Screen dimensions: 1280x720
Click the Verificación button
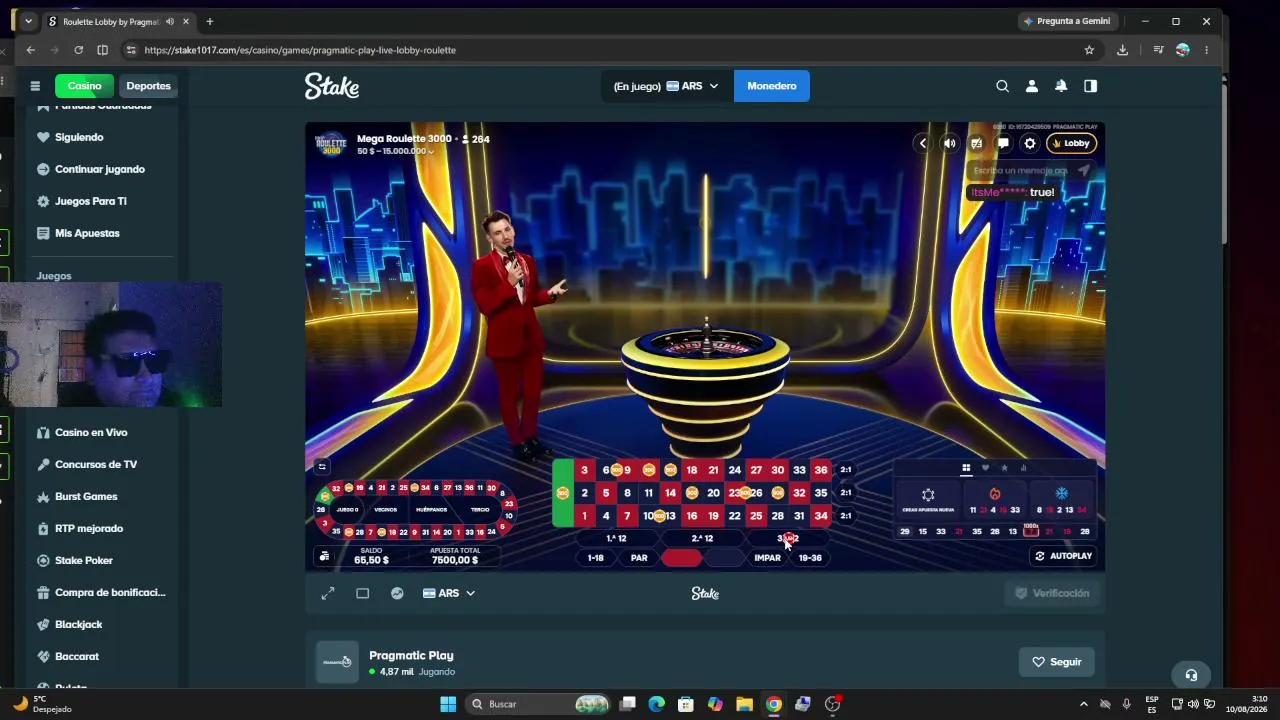(x=1052, y=593)
